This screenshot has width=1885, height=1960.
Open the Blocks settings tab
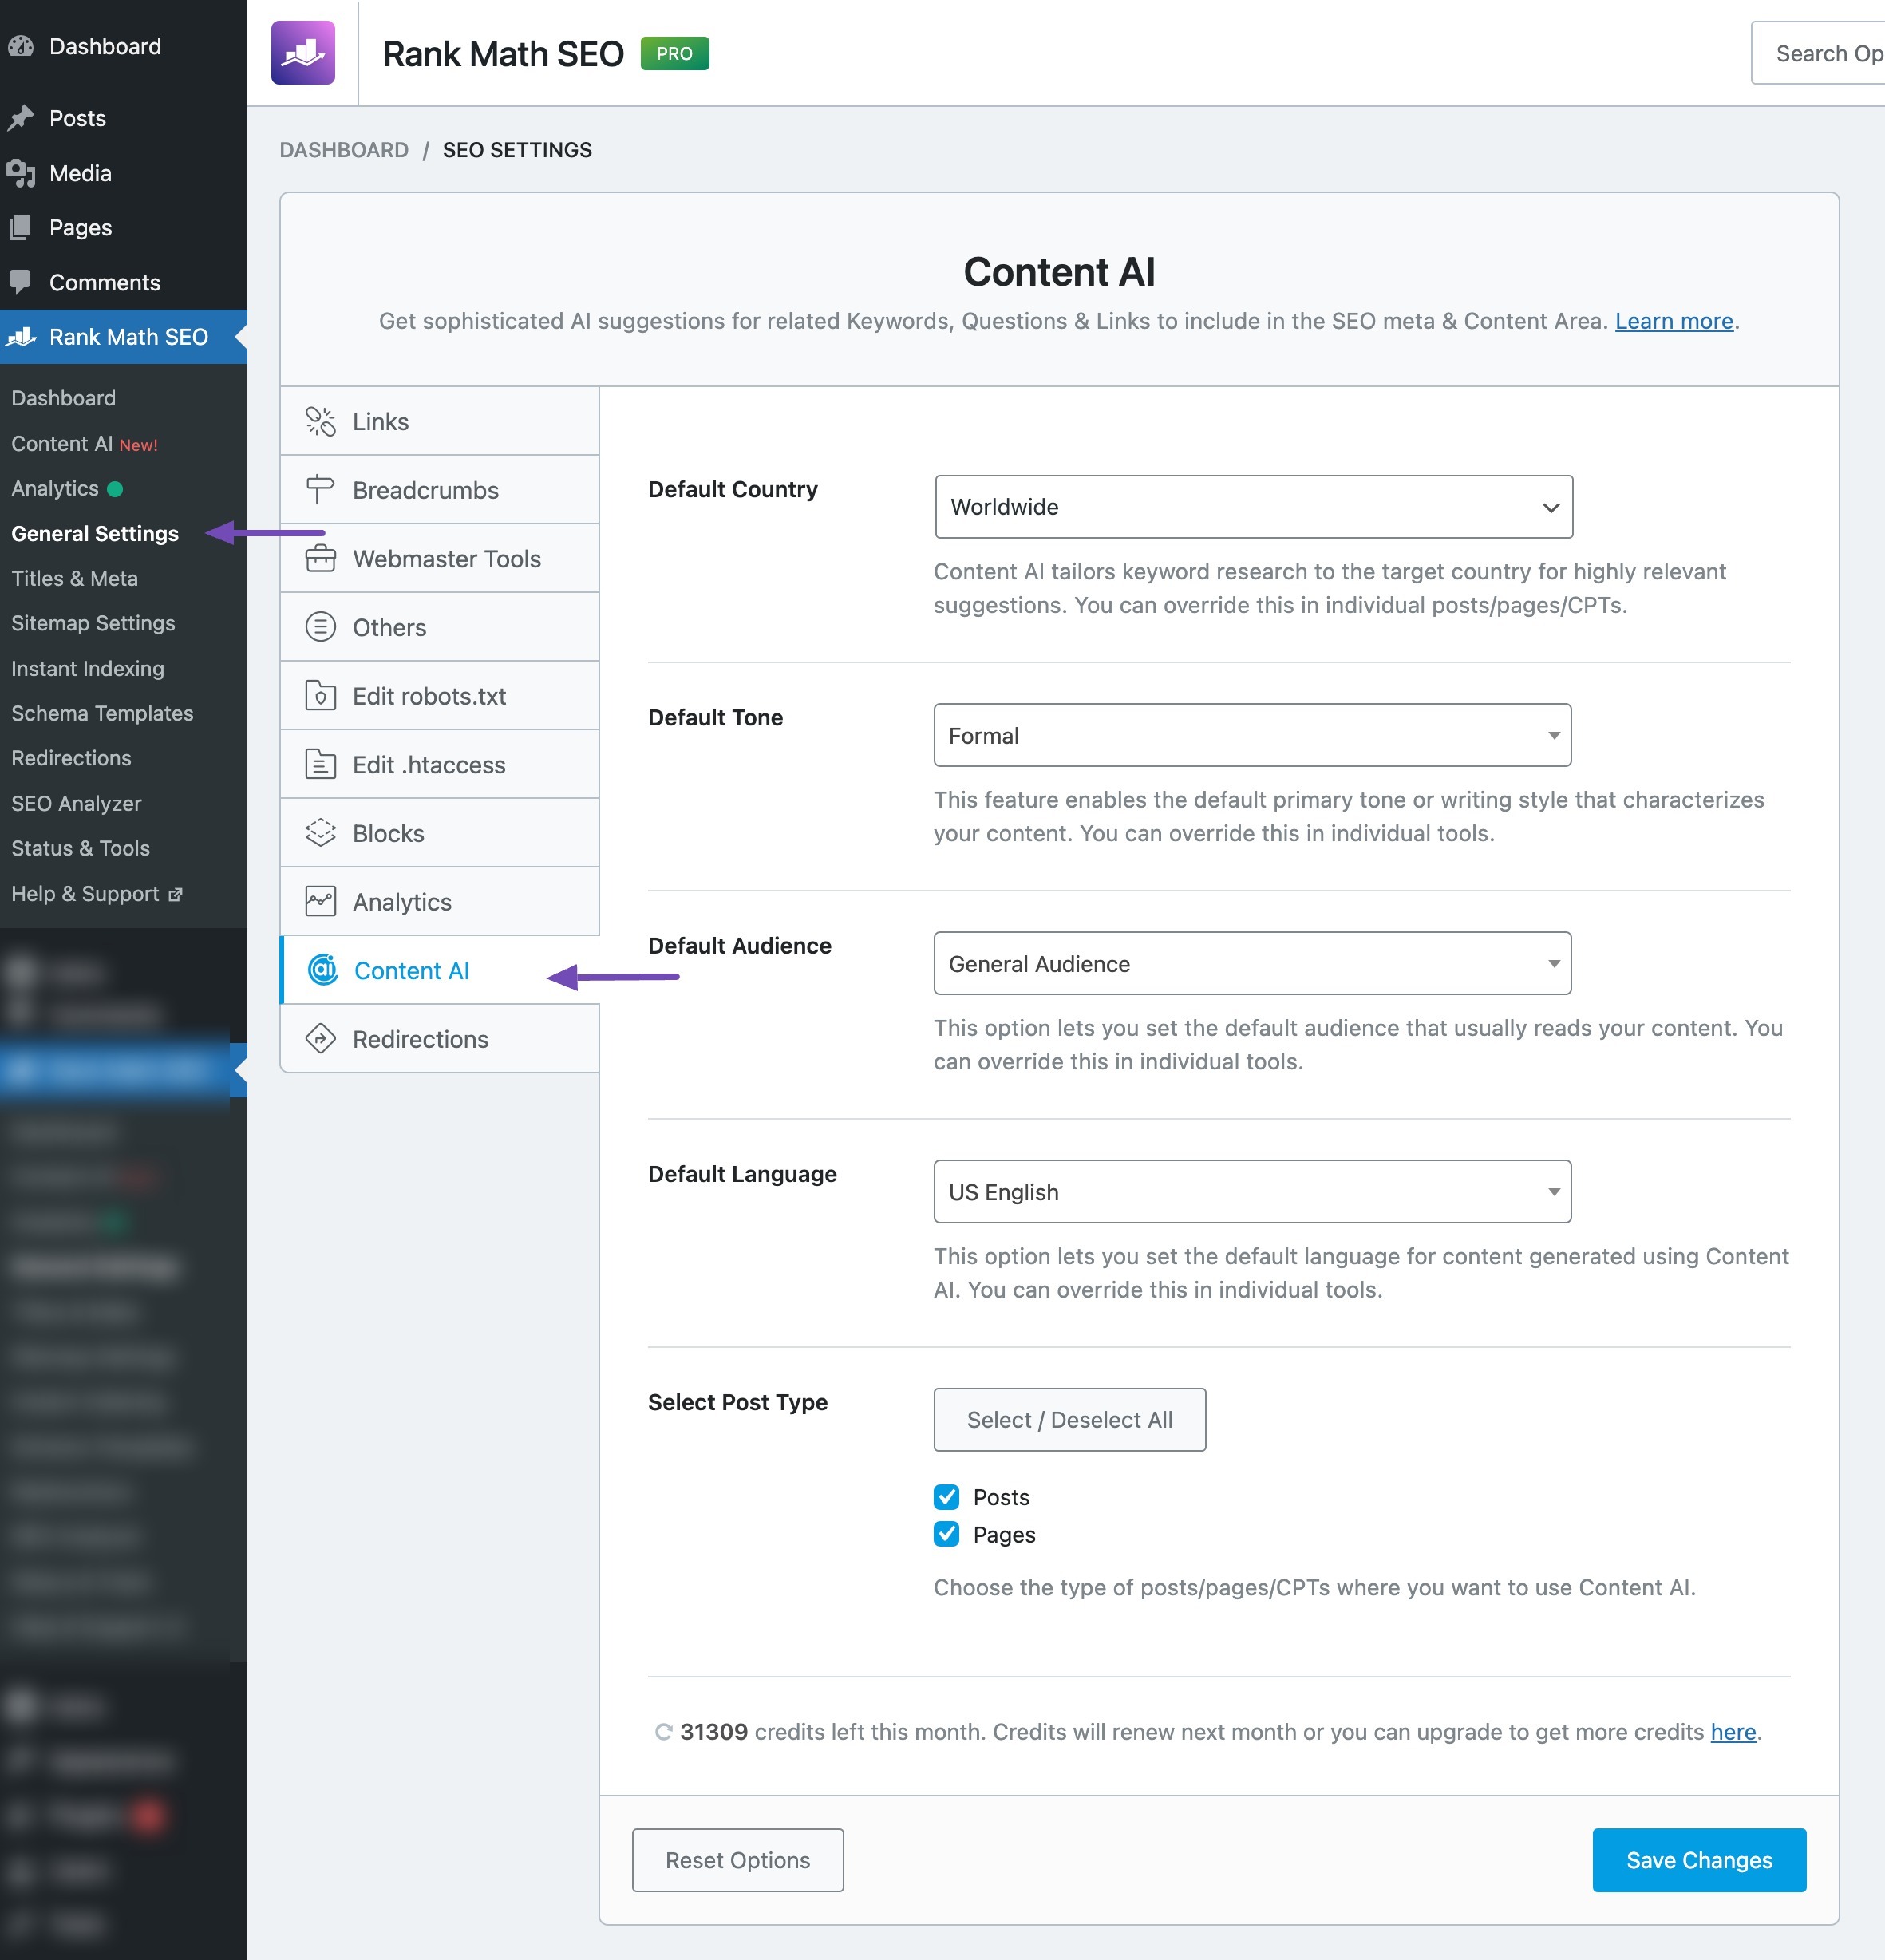coord(439,833)
